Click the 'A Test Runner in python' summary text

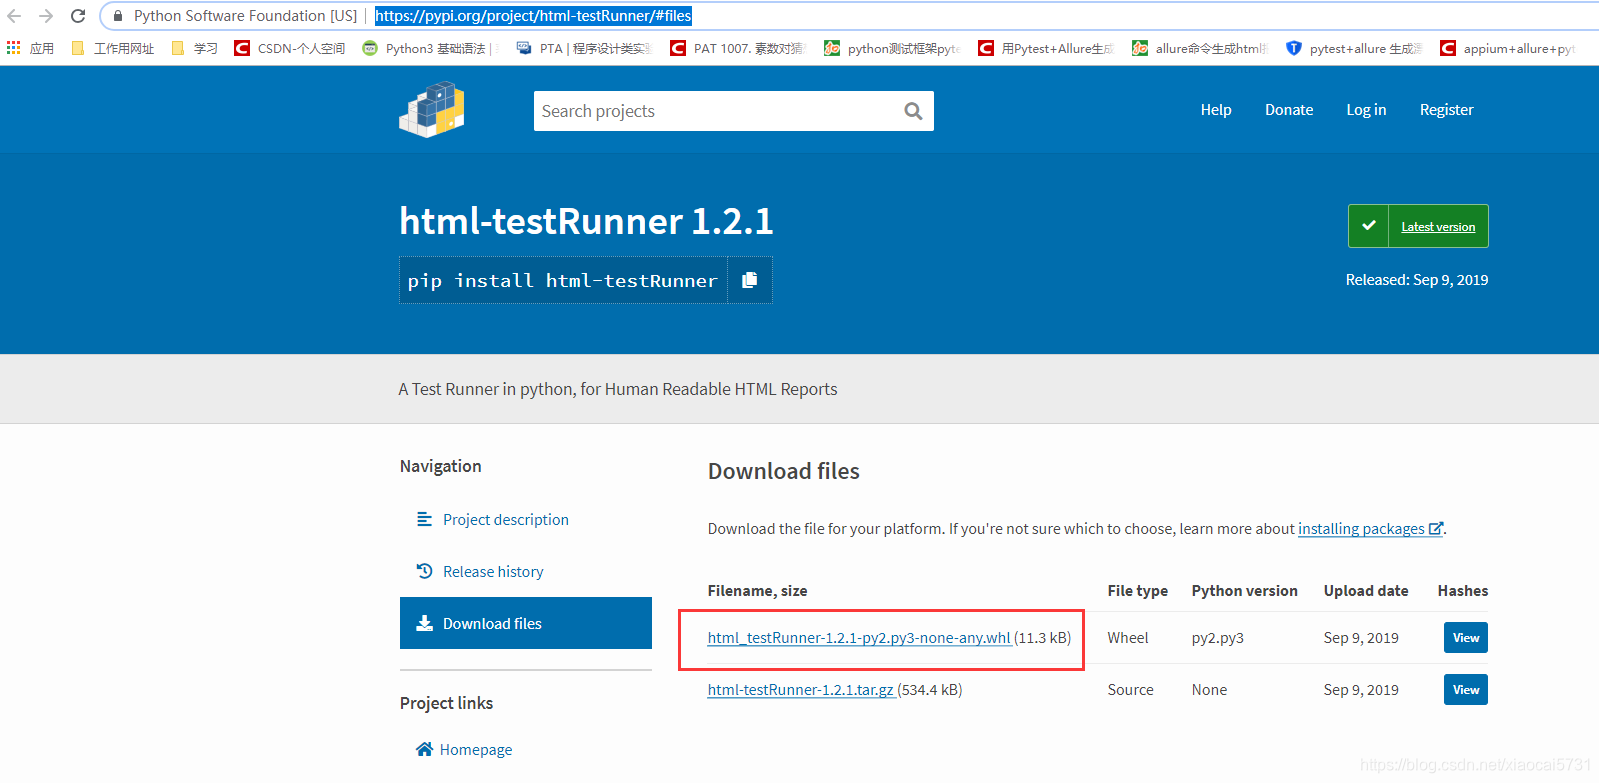pyautogui.click(x=618, y=389)
